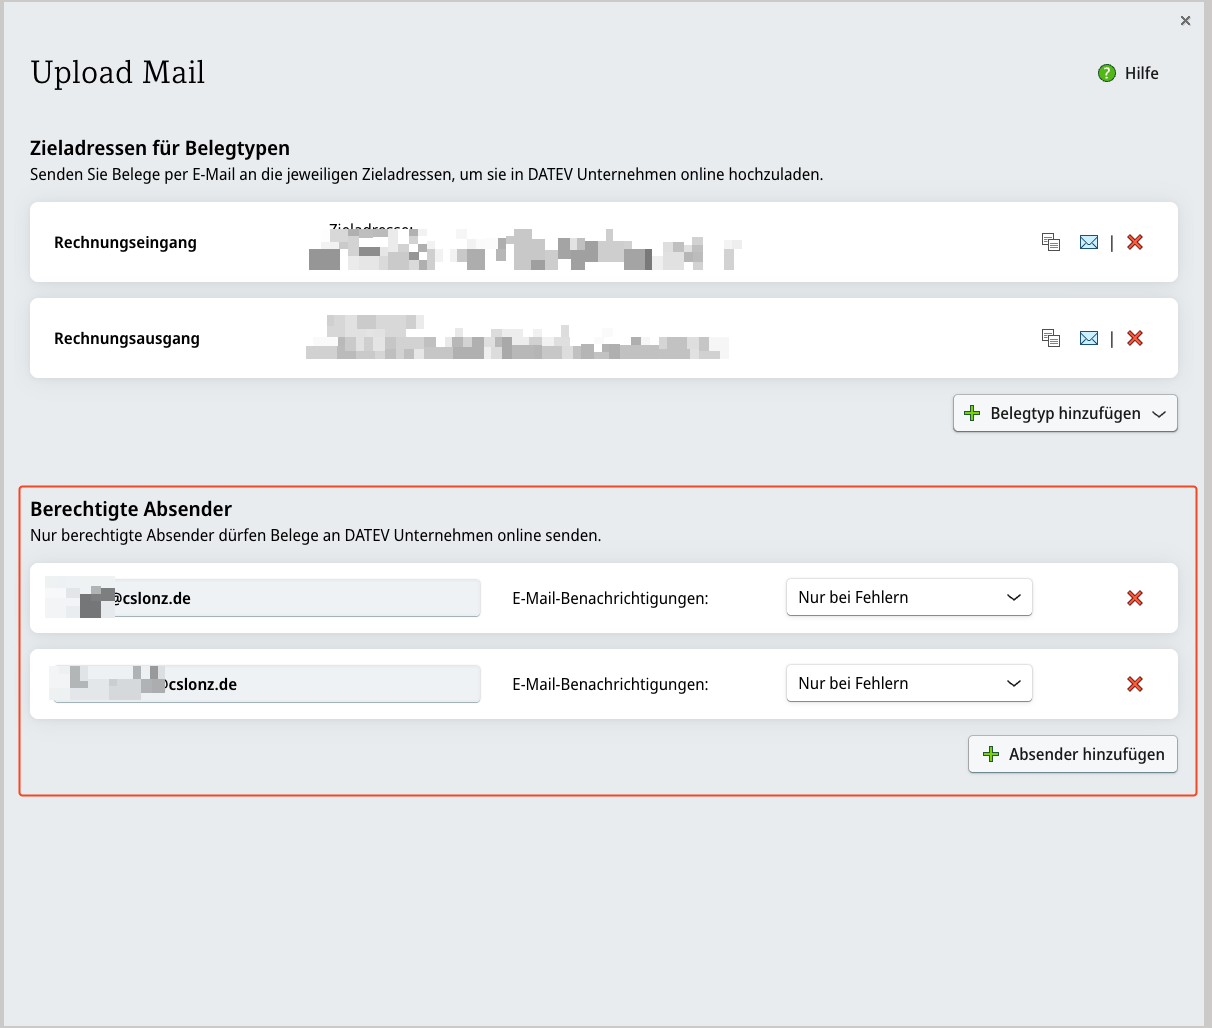The height and width of the screenshot is (1028, 1212).
Task: Click into the second sender email field
Action: click(x=320, y=684)
